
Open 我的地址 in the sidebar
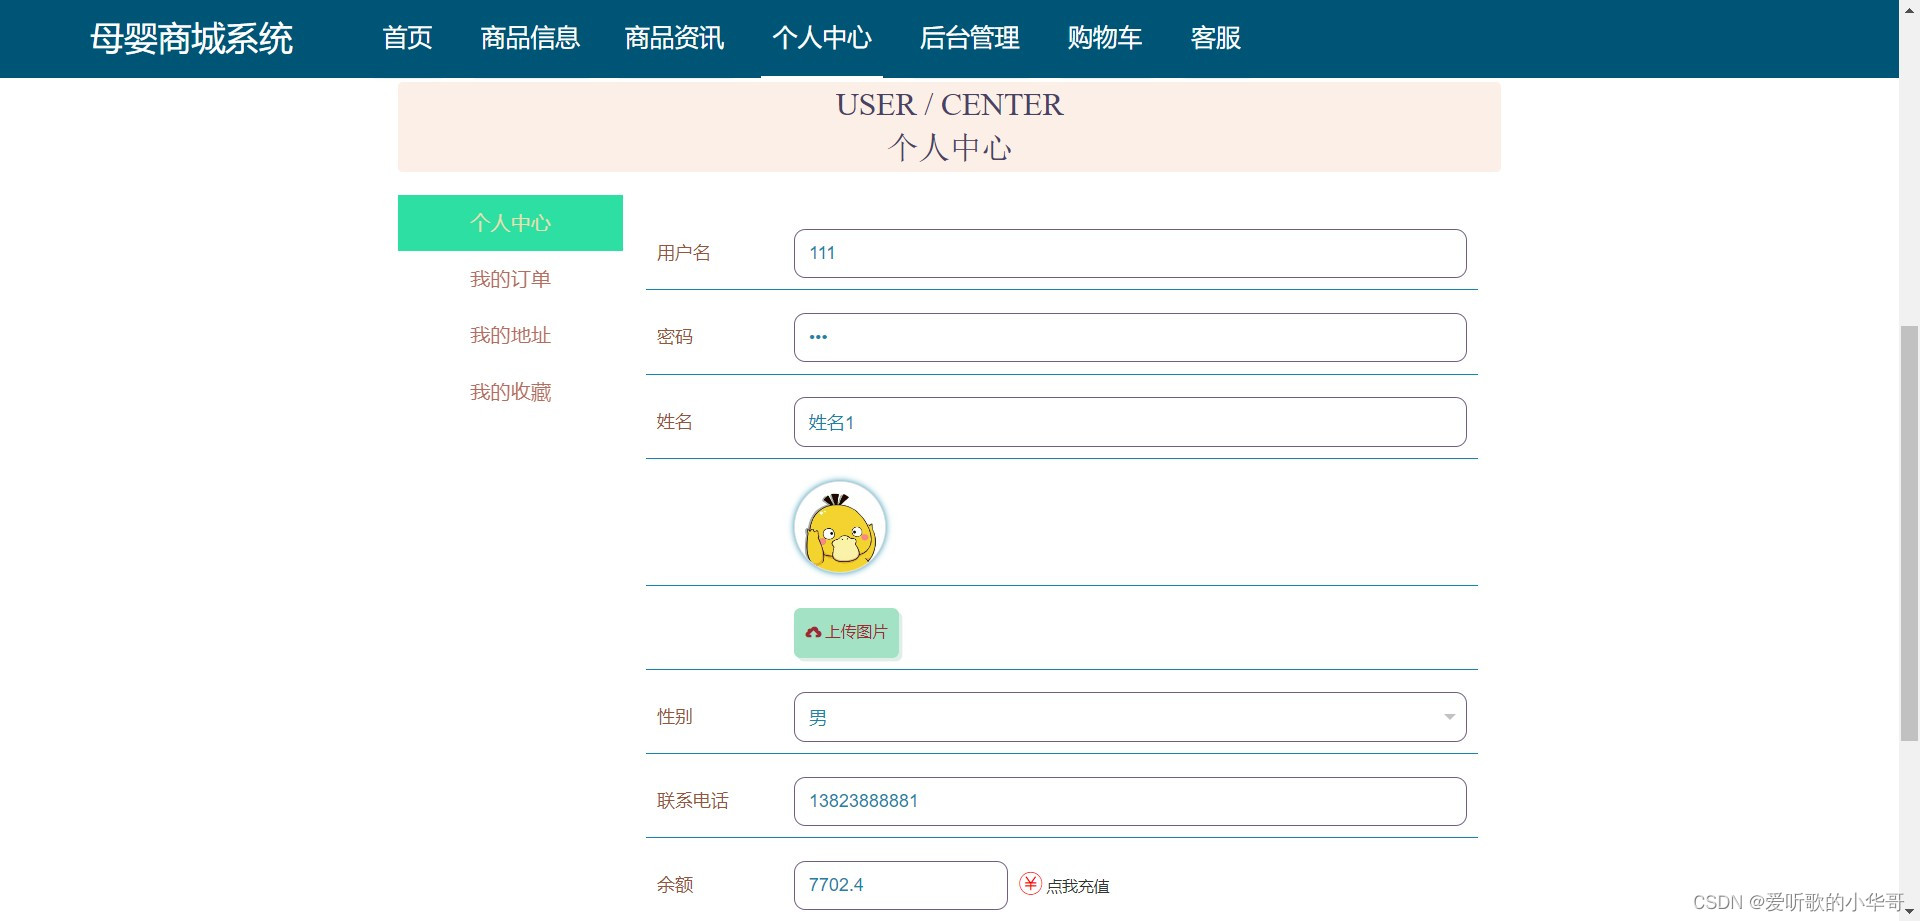tap(510, 335)
